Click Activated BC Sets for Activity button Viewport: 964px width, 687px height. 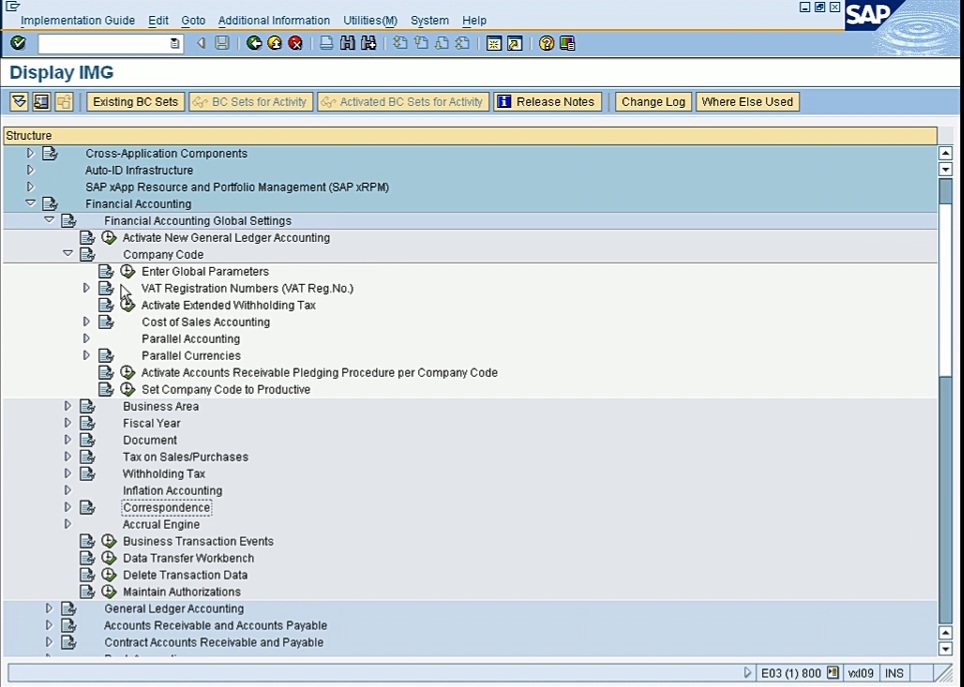[x=403, y=101]
